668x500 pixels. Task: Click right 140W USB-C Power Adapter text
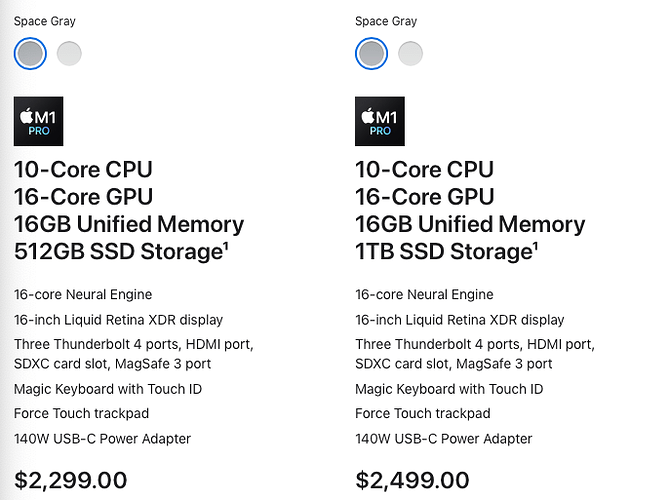443,439
